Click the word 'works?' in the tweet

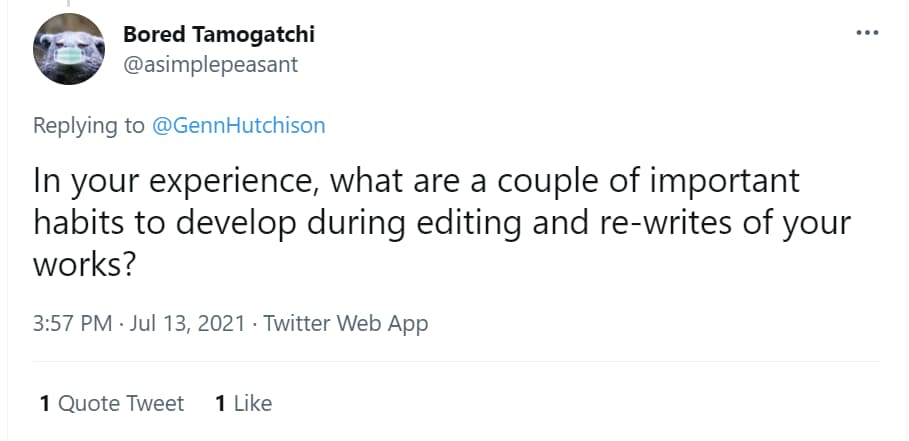pos(84,264)
